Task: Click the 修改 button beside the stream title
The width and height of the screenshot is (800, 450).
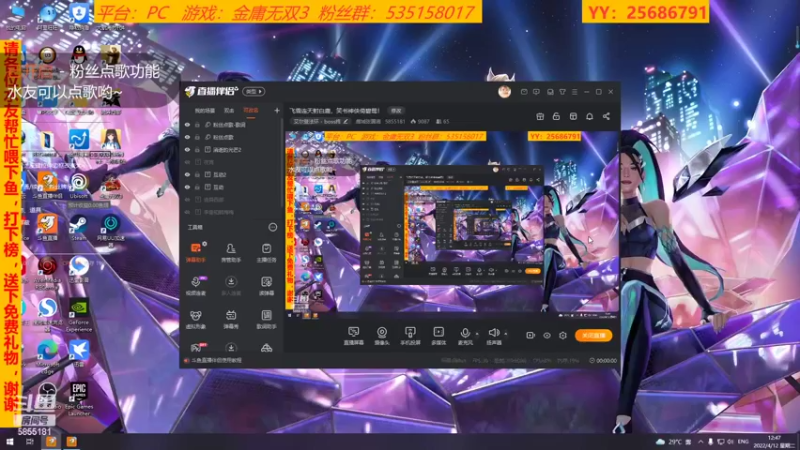Action: (x=396, y=110)
